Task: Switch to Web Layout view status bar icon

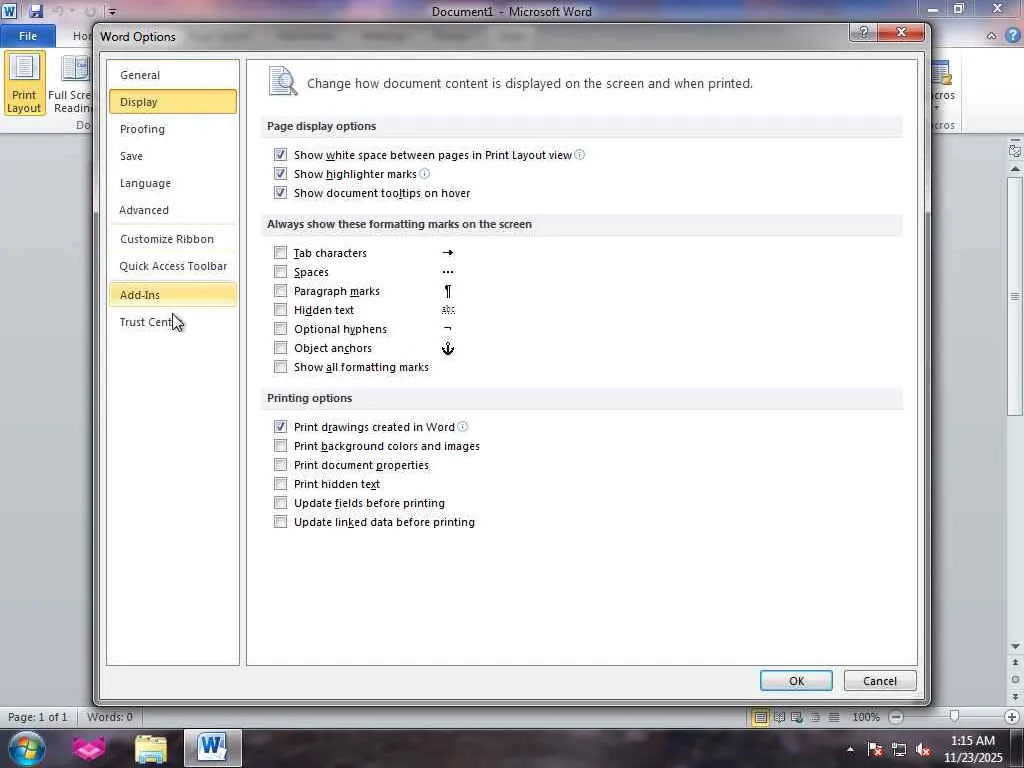Action: pos(797,717)
